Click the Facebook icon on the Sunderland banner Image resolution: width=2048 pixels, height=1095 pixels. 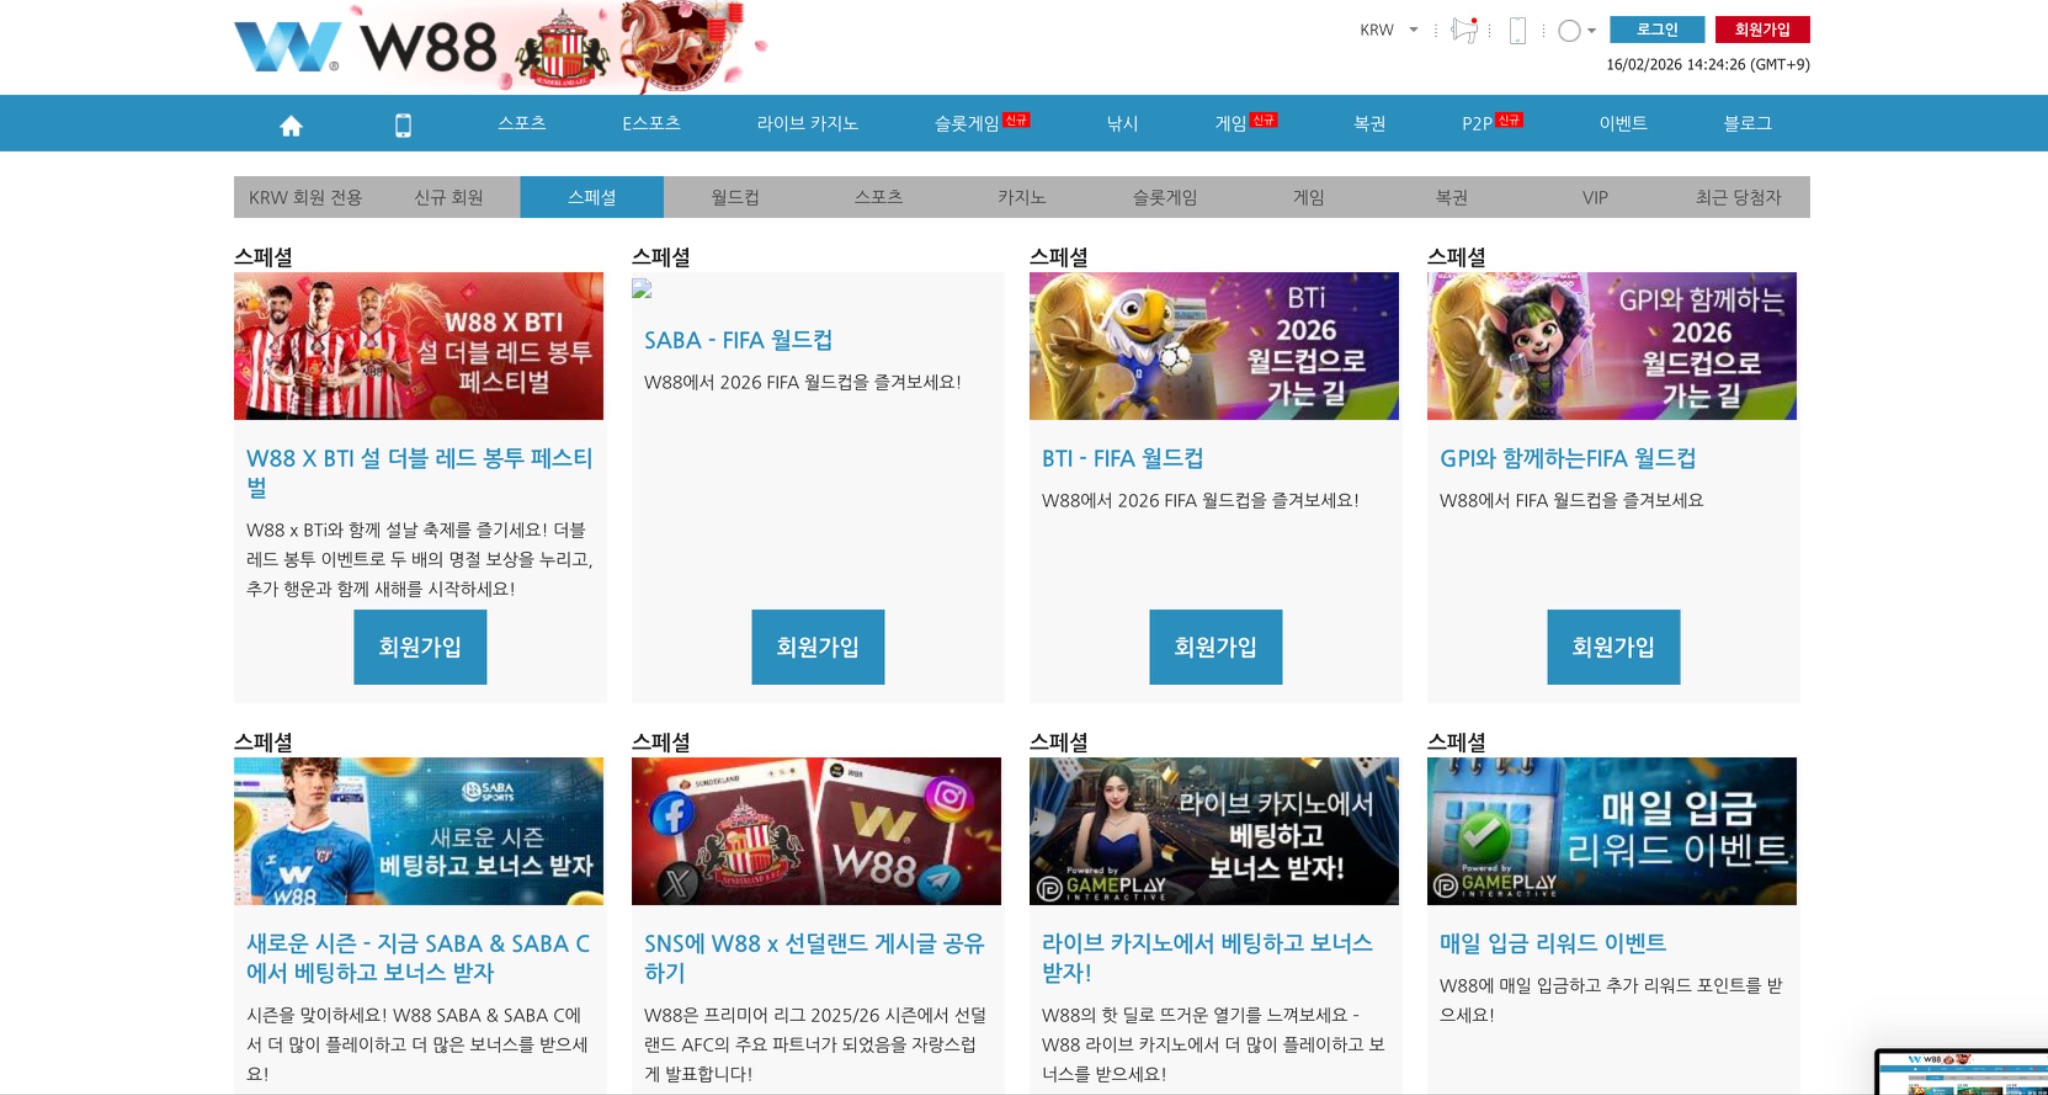pos(672,814)
